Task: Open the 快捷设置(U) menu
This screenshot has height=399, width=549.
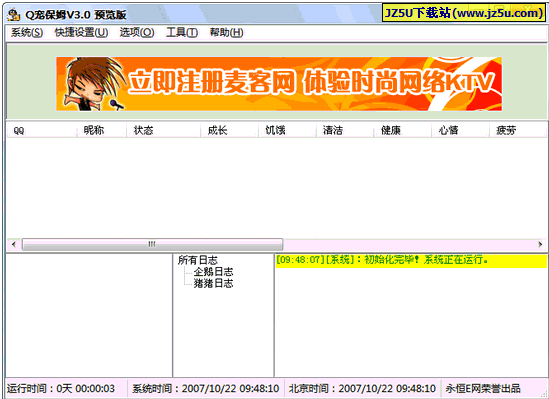Action: tap(81, 33)
